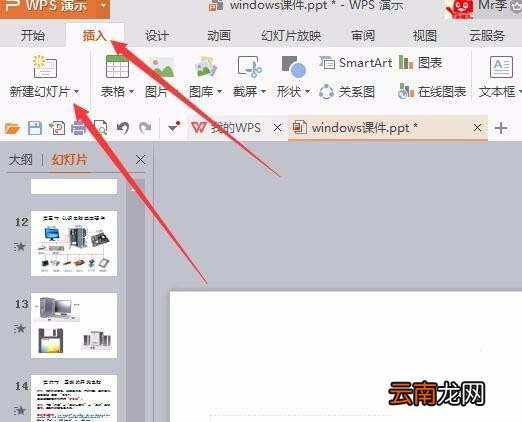The height and width of the screenshot is (422, 522).
Task: Insert a 关系图 diagram
Action: 347,91
